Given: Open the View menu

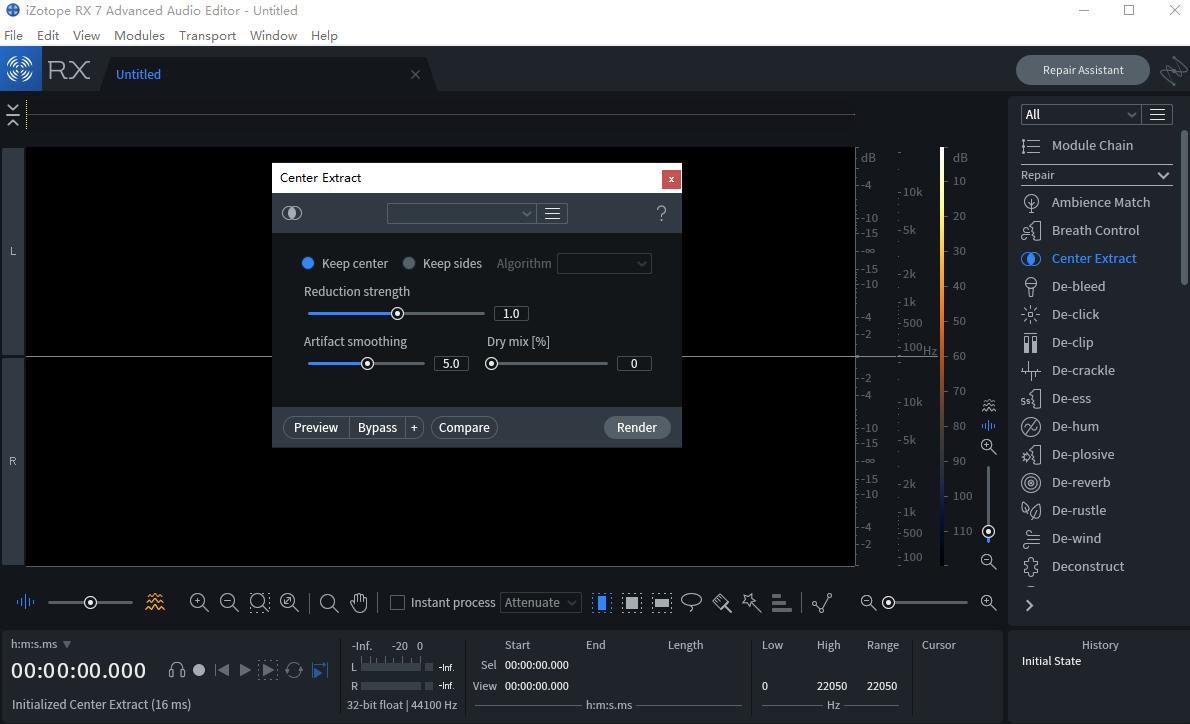Looking at the screenshot, I should pyautogui.click(x=87, y=36).
